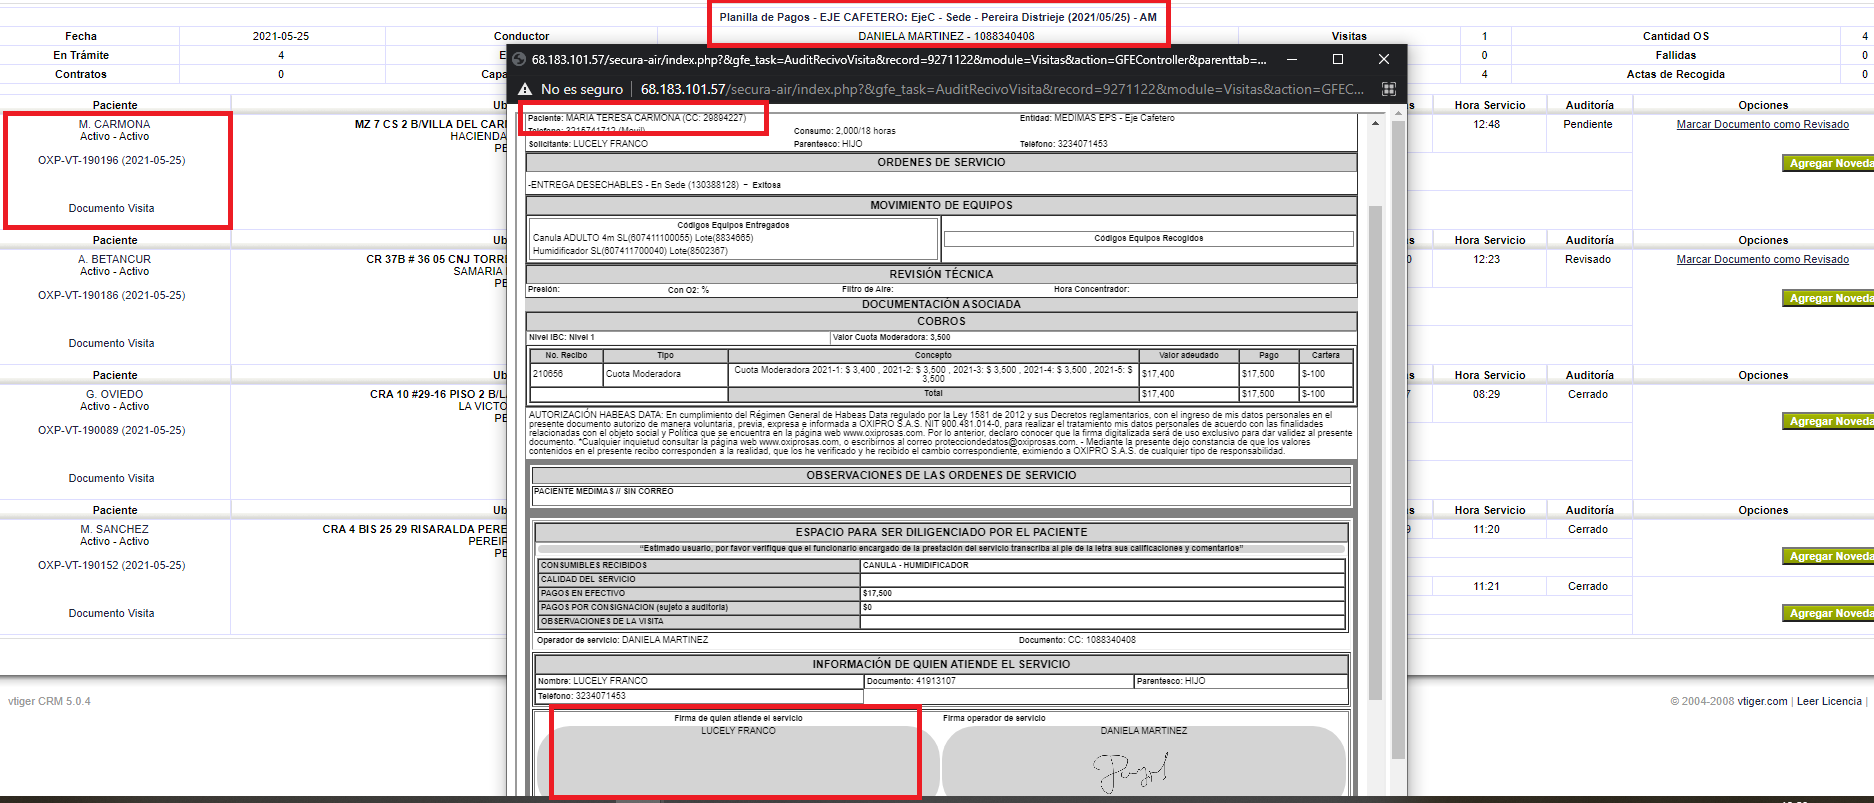This screenshot has height=803, width=1874.
Task: Open Documento Visita for M. Sanchez
Action: pyautogui.click(x=111, y=613)
